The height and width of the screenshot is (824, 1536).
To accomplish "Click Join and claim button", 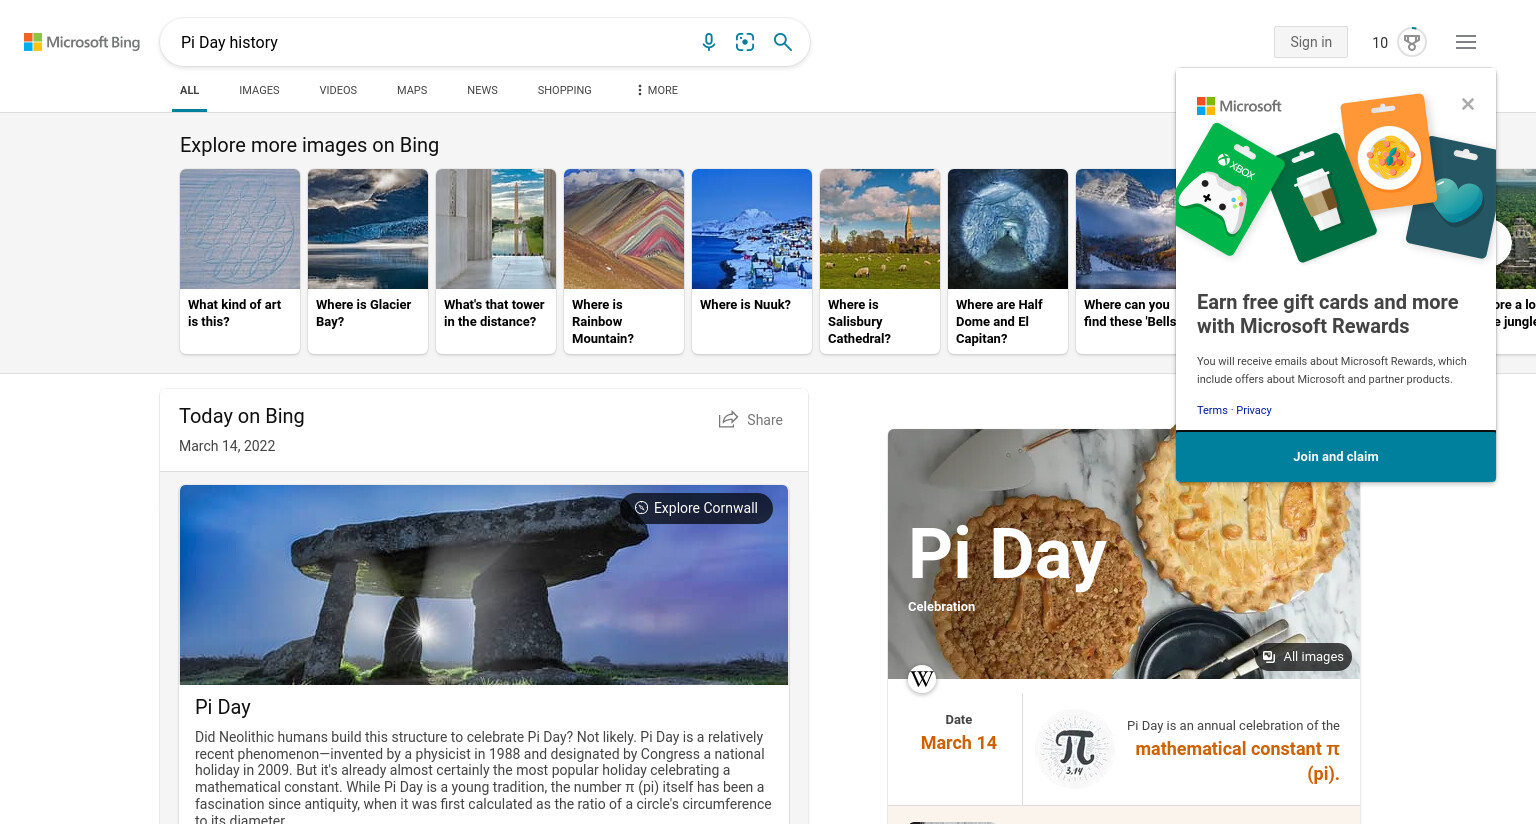I will [1336, 457].
